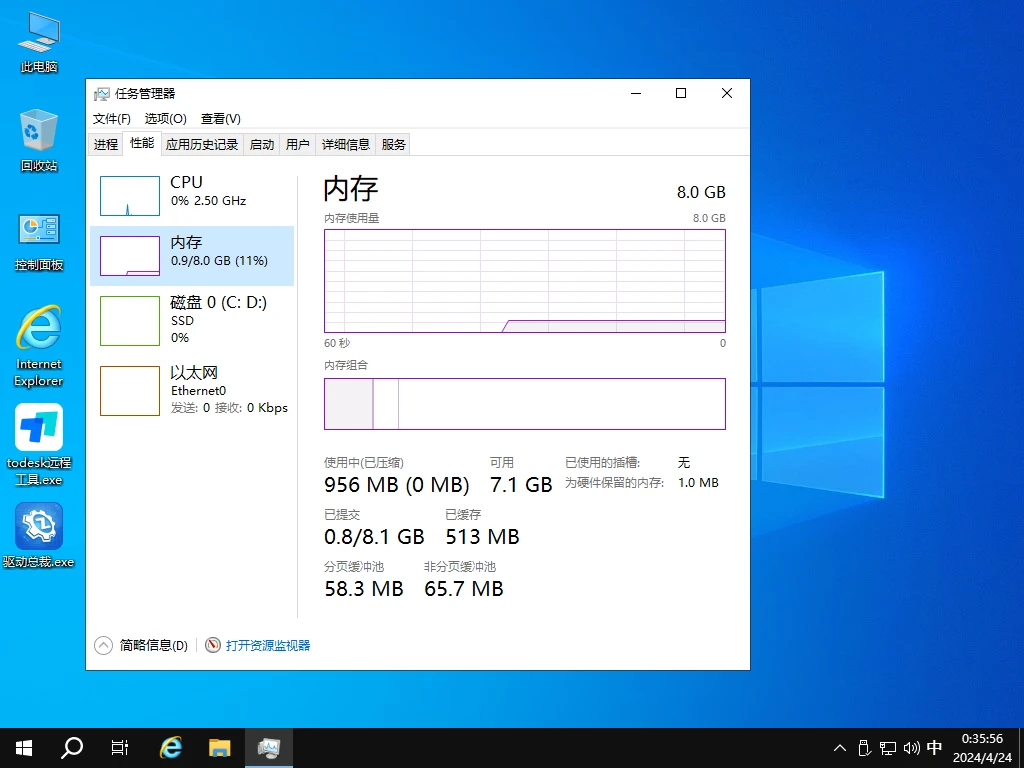This screenshot has width=1024, height=768.
Task: Click the volume speaker tray icon
Action: [912, 748]
